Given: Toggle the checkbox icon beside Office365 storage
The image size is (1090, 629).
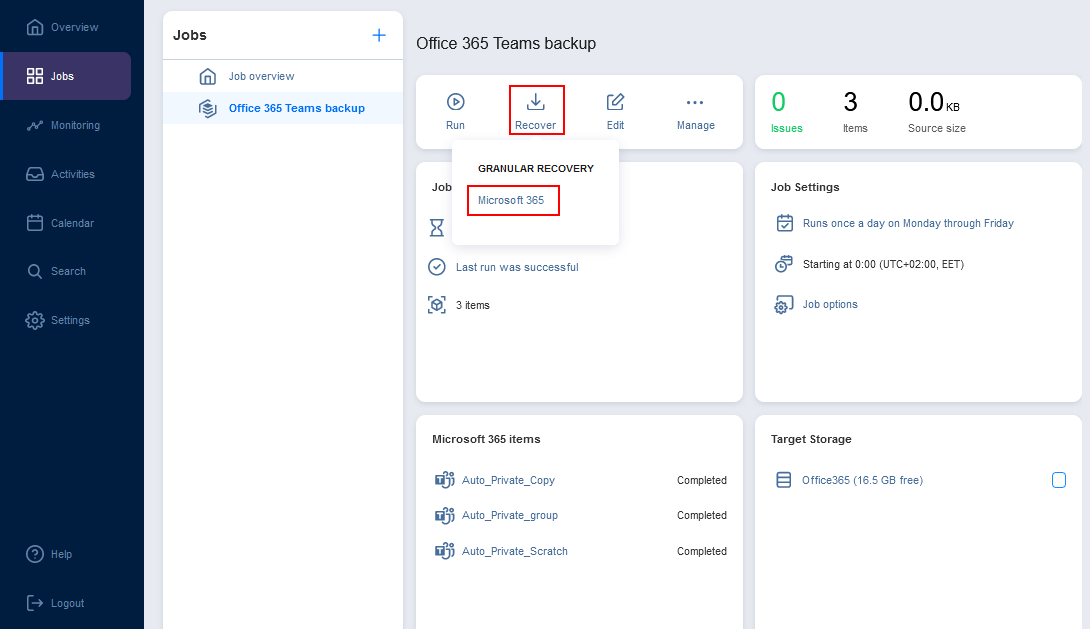Looking at the screenshot, I should point(1059,480).
